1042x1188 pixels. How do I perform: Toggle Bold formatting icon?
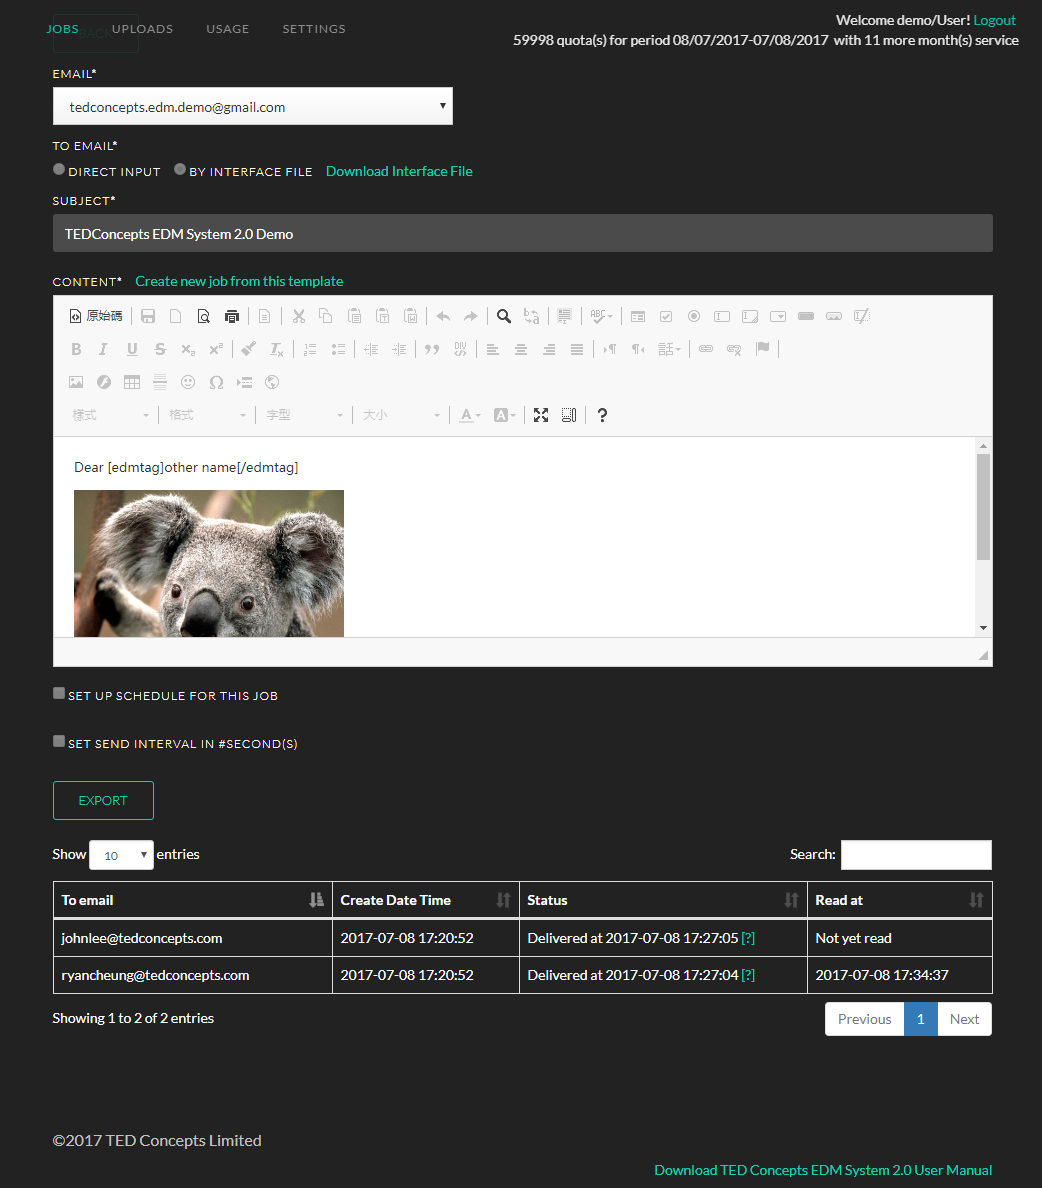(76, 349)
